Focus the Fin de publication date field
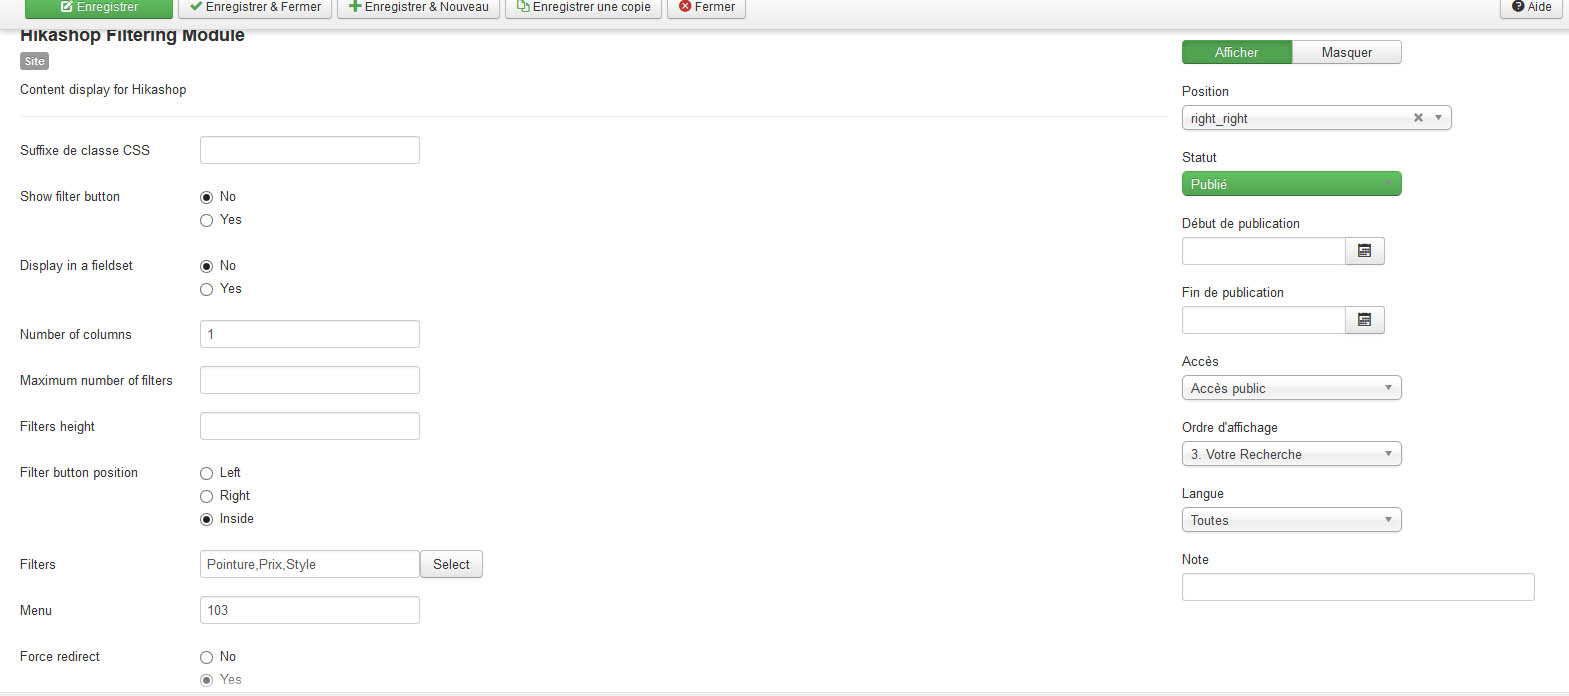The width and height of the screenshot is (1569, 696). (1264, 320)
